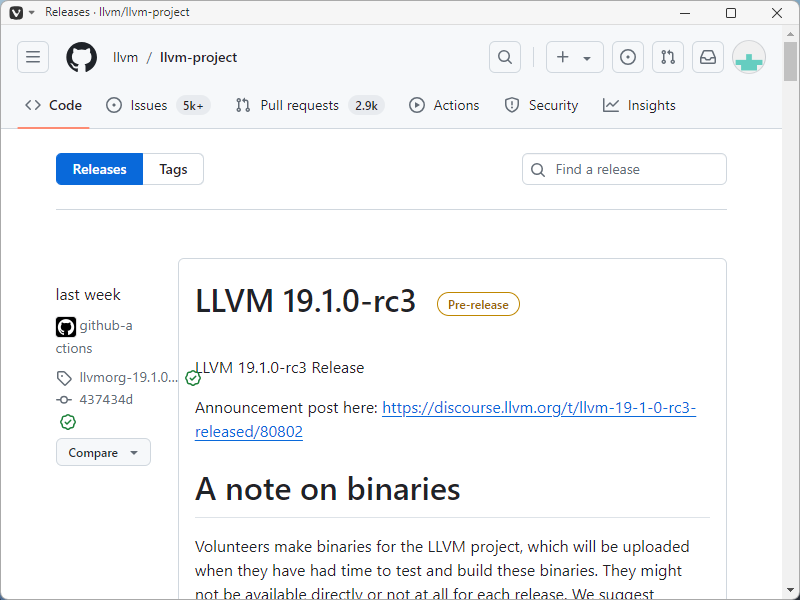Click the green verified check beside tag
The width and height of the screenshot is (800, 600).
click(x=193, y=378)
